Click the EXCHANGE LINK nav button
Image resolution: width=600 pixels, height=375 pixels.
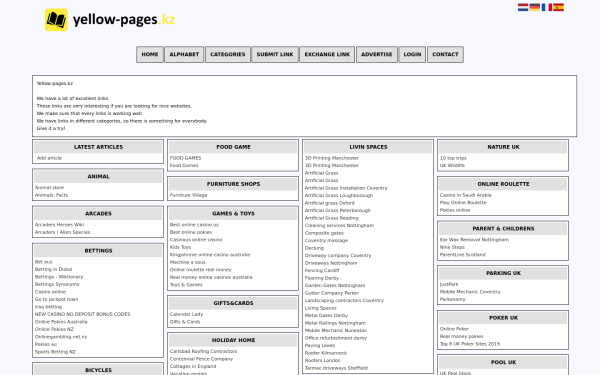pyautogui.click(x=327, y=54)
